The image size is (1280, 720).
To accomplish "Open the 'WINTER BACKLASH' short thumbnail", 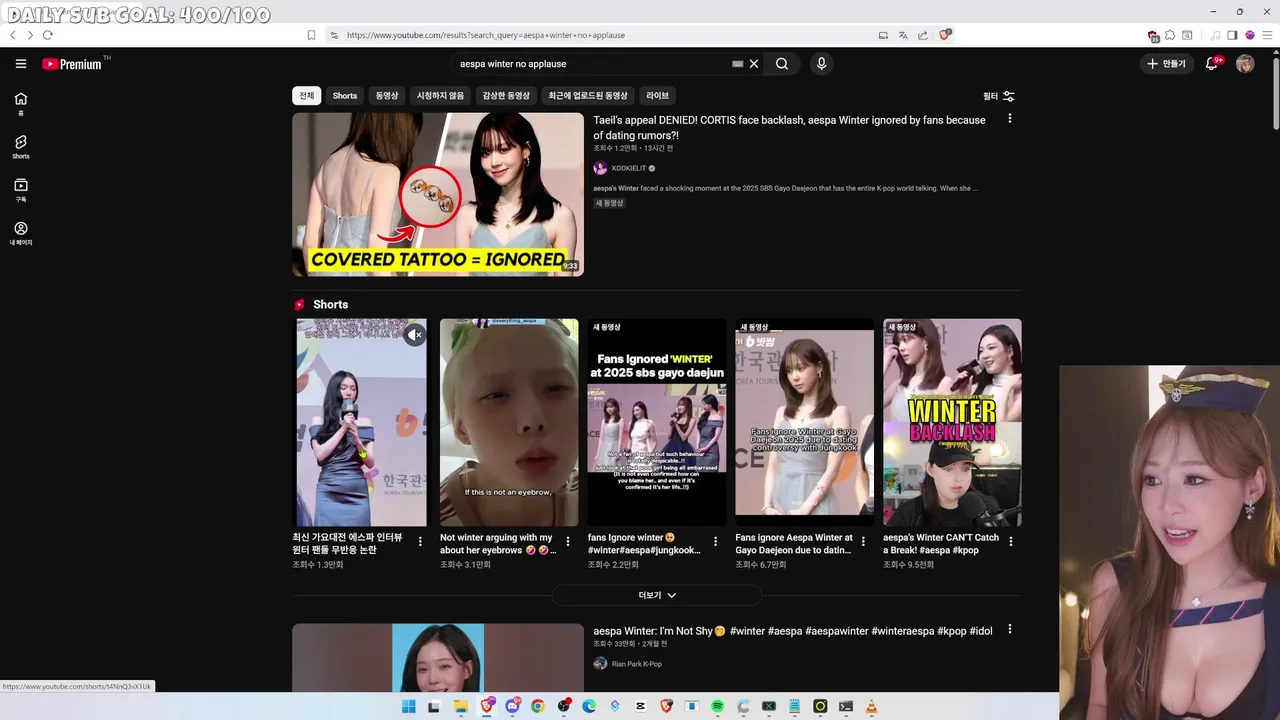I will (x=952, y=422).
